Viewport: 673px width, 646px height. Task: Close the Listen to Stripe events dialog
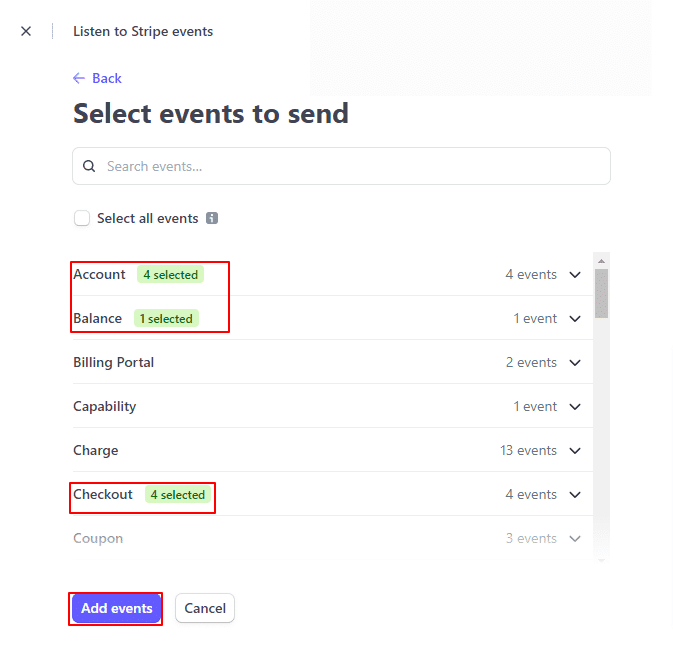click(26, 31)
